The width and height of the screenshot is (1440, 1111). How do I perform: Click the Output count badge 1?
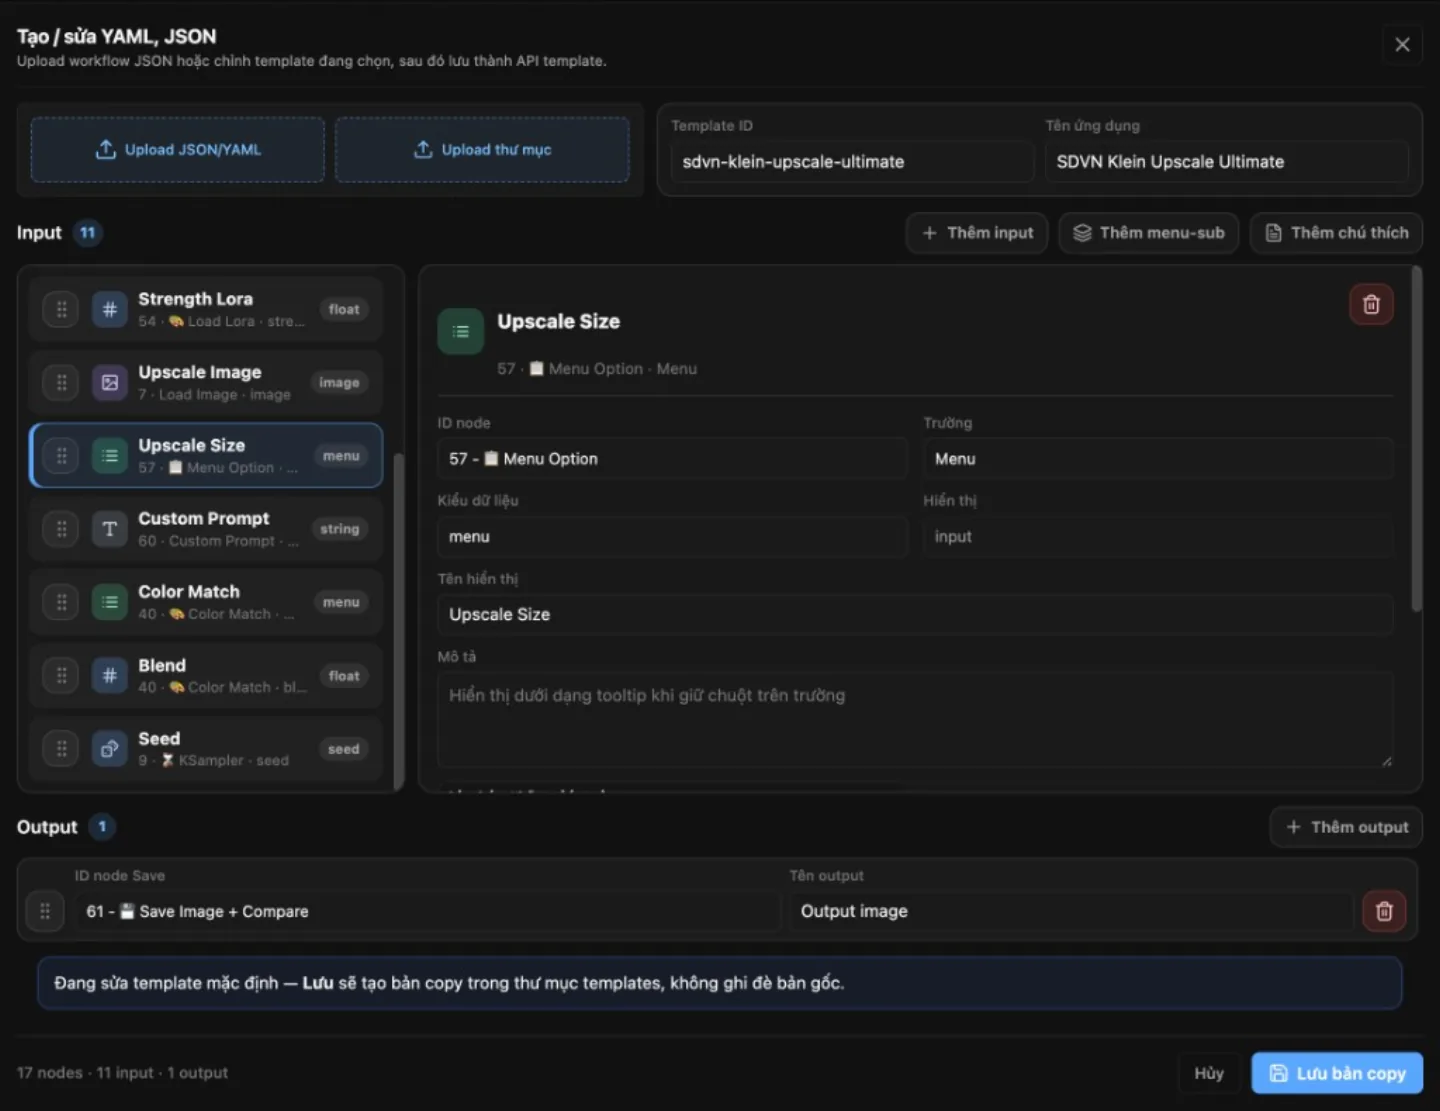coord(102,827)
